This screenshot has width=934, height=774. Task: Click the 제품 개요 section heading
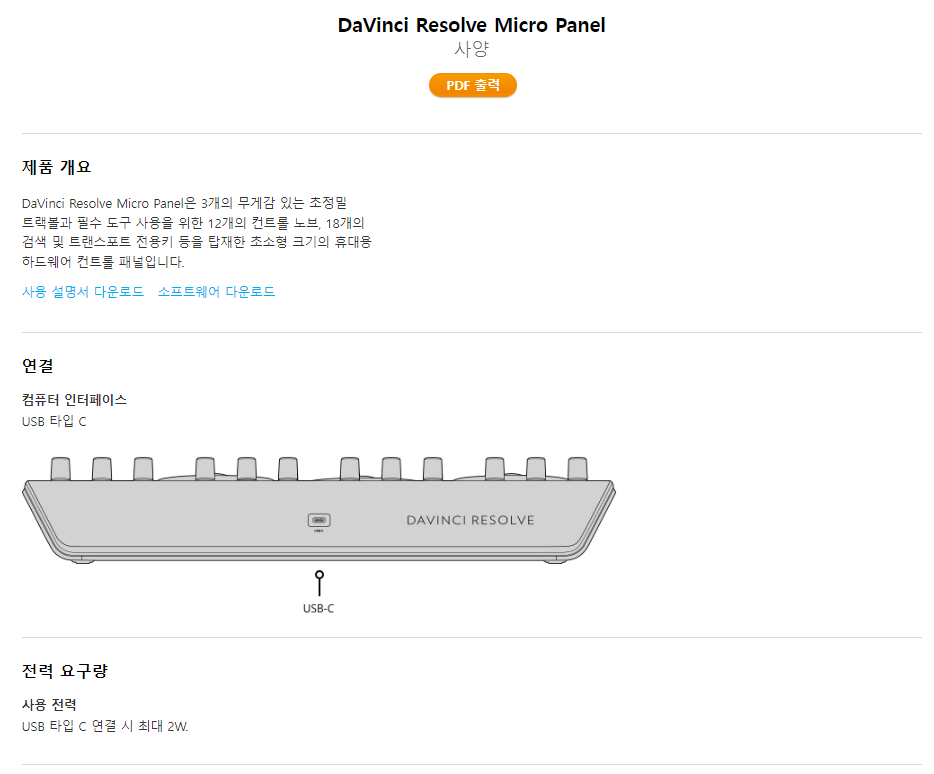click(x=57, y=167)
